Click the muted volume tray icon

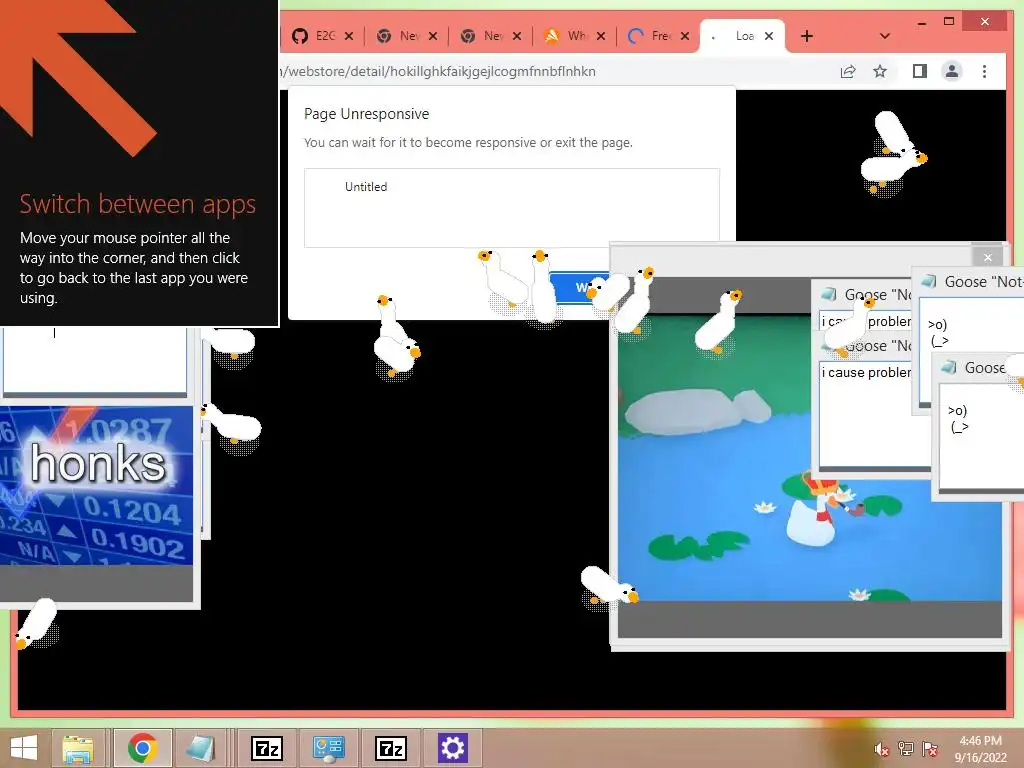[881, 748]
